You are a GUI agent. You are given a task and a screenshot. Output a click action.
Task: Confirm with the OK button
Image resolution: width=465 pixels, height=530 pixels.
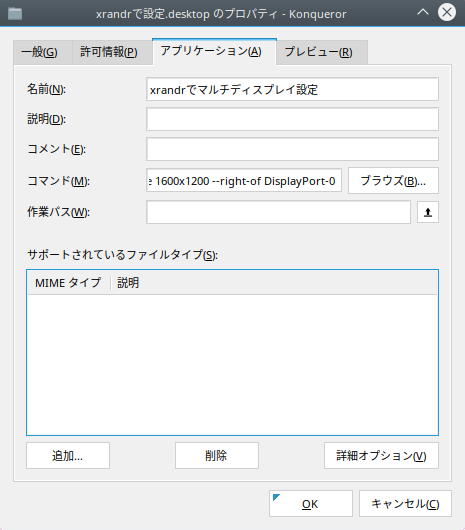click(x=311, y=504)
